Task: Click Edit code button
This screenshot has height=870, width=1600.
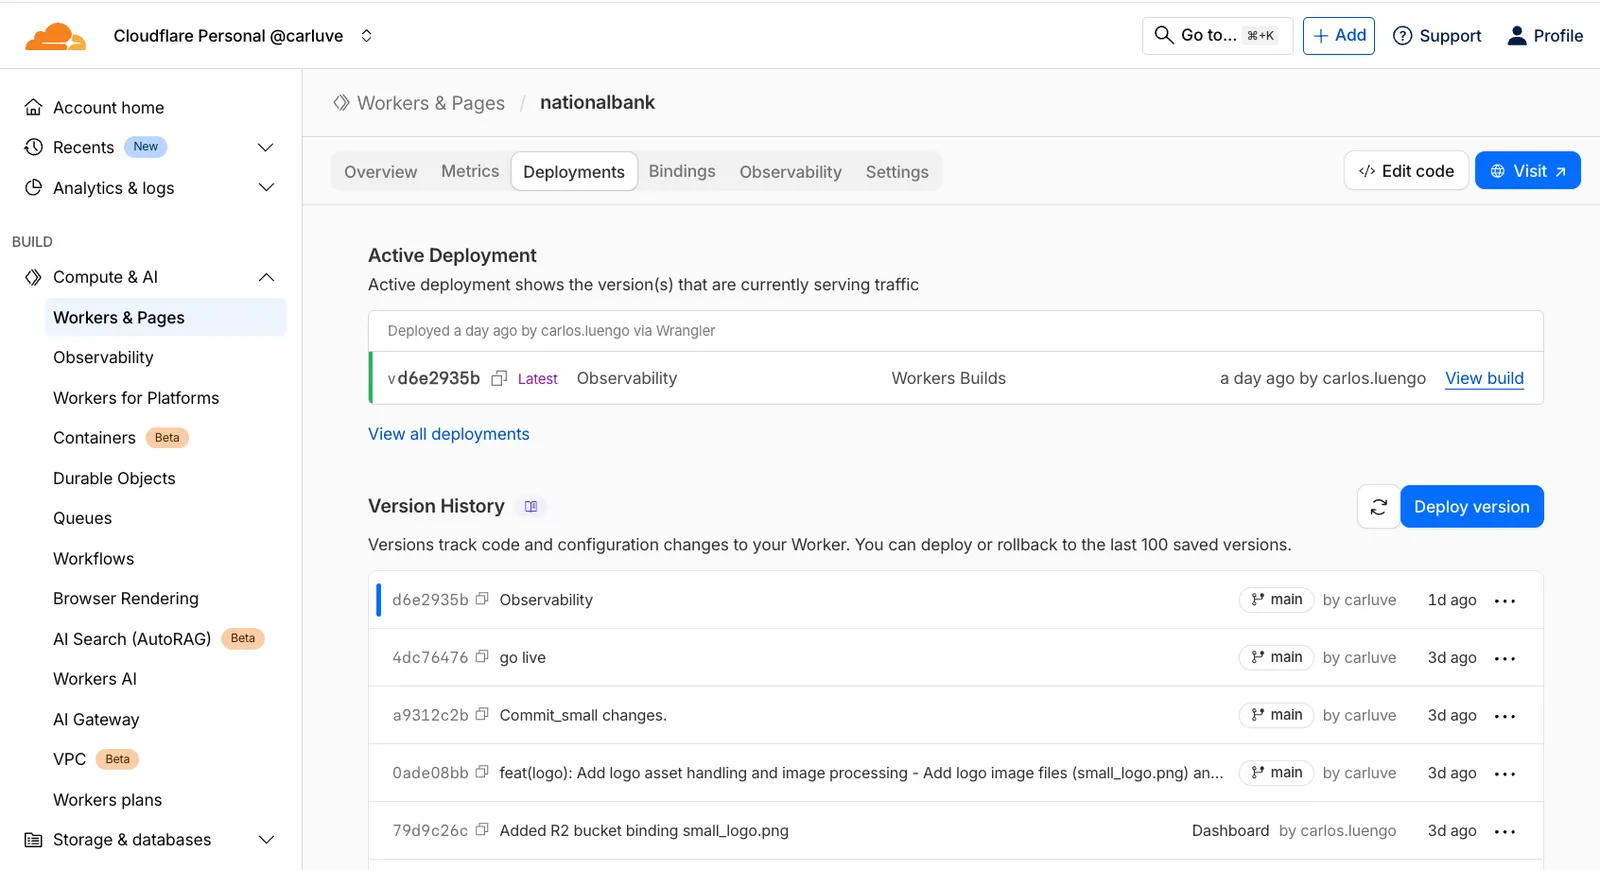Action: pyautogui.click(x=1406, y=171)
